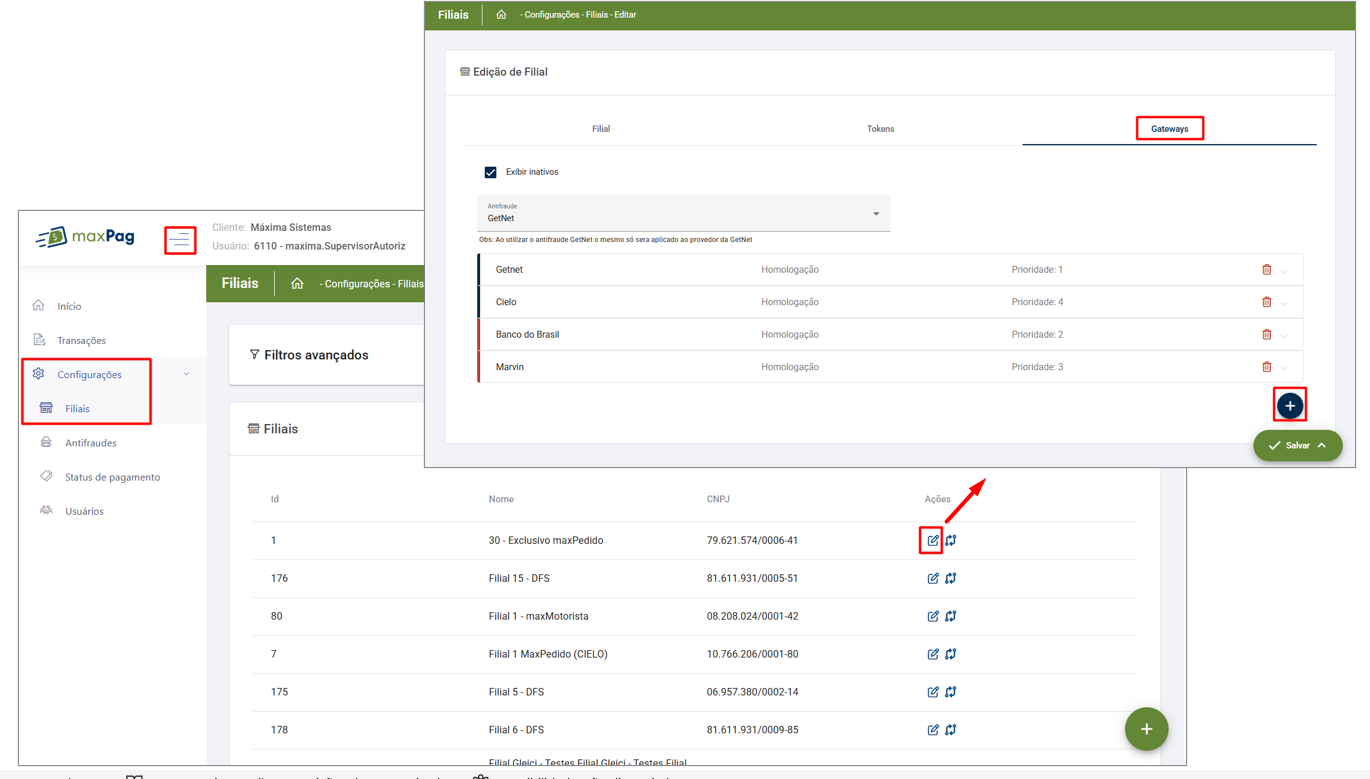
Task: Uncheck the Exibir inativos checkbox
Action: [x=491, y=172]
